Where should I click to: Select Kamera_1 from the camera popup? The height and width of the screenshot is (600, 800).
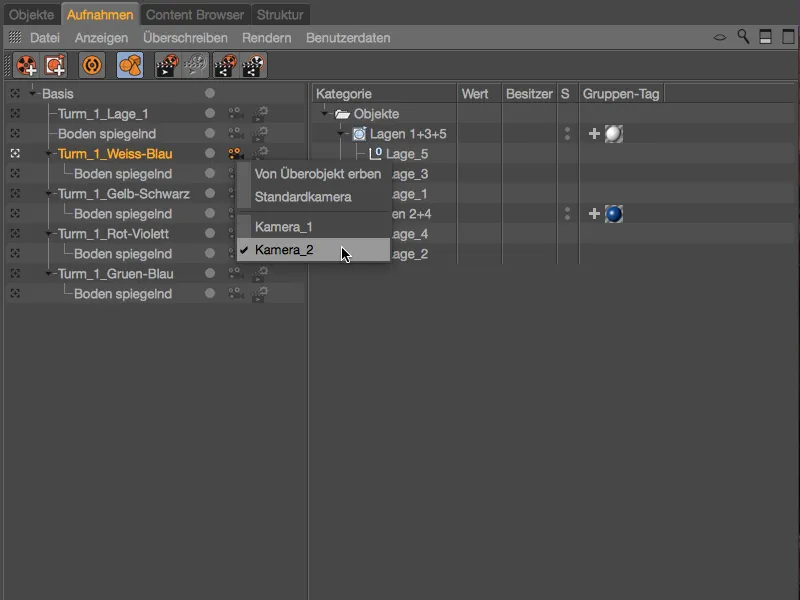point(313,227)
